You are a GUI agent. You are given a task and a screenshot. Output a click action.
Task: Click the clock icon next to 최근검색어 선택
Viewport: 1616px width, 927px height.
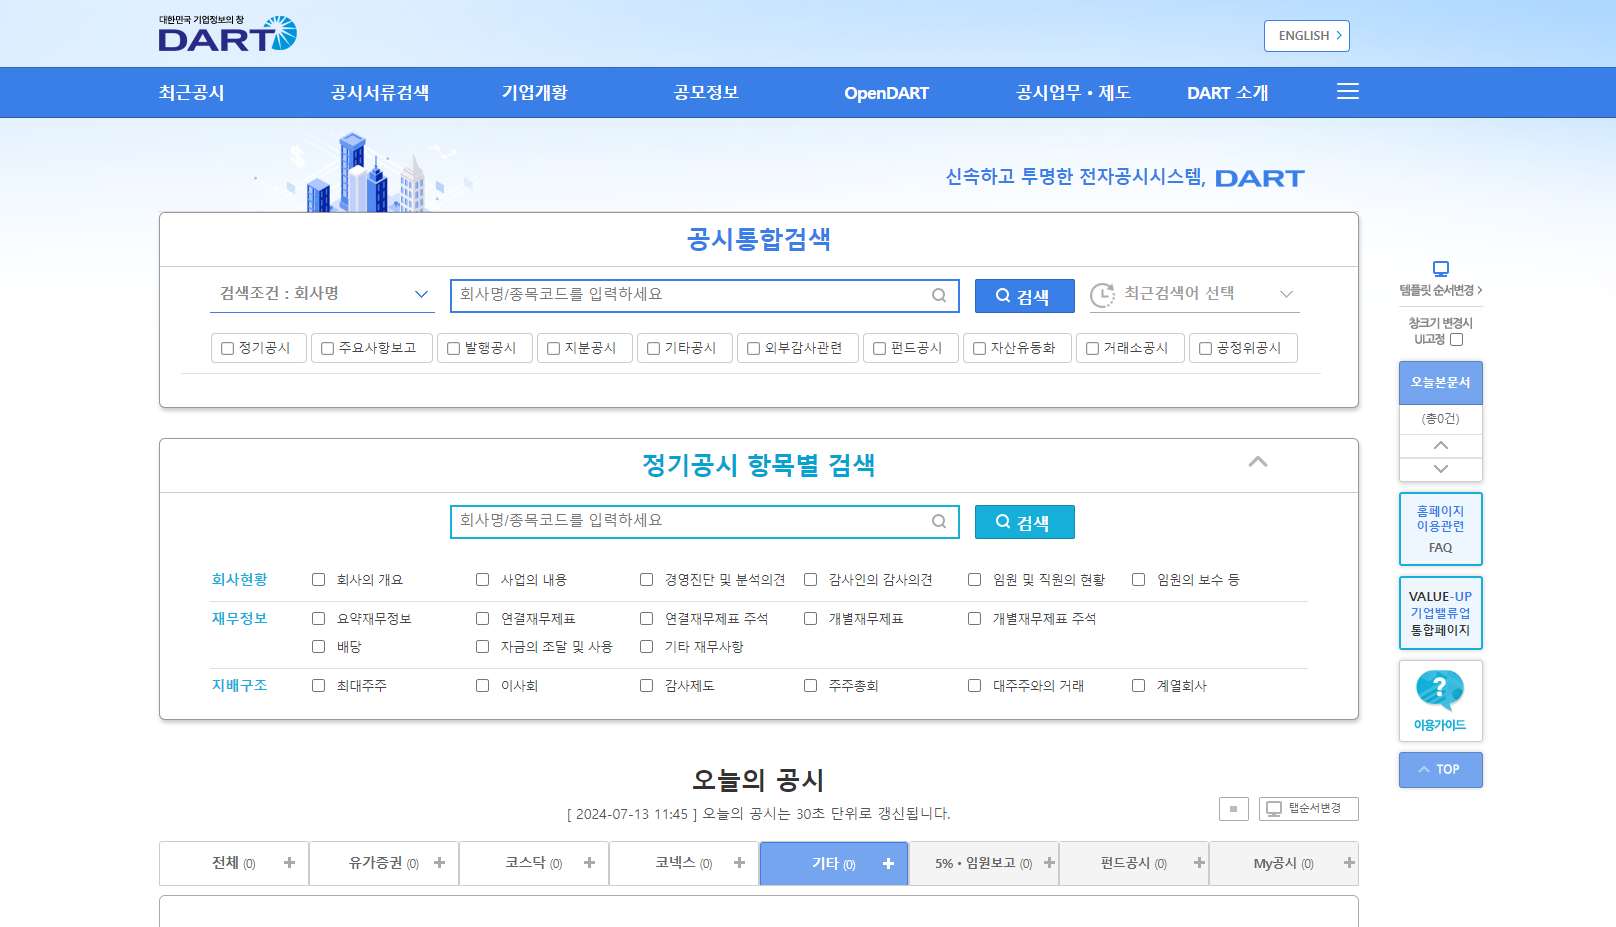point(1103,293)
